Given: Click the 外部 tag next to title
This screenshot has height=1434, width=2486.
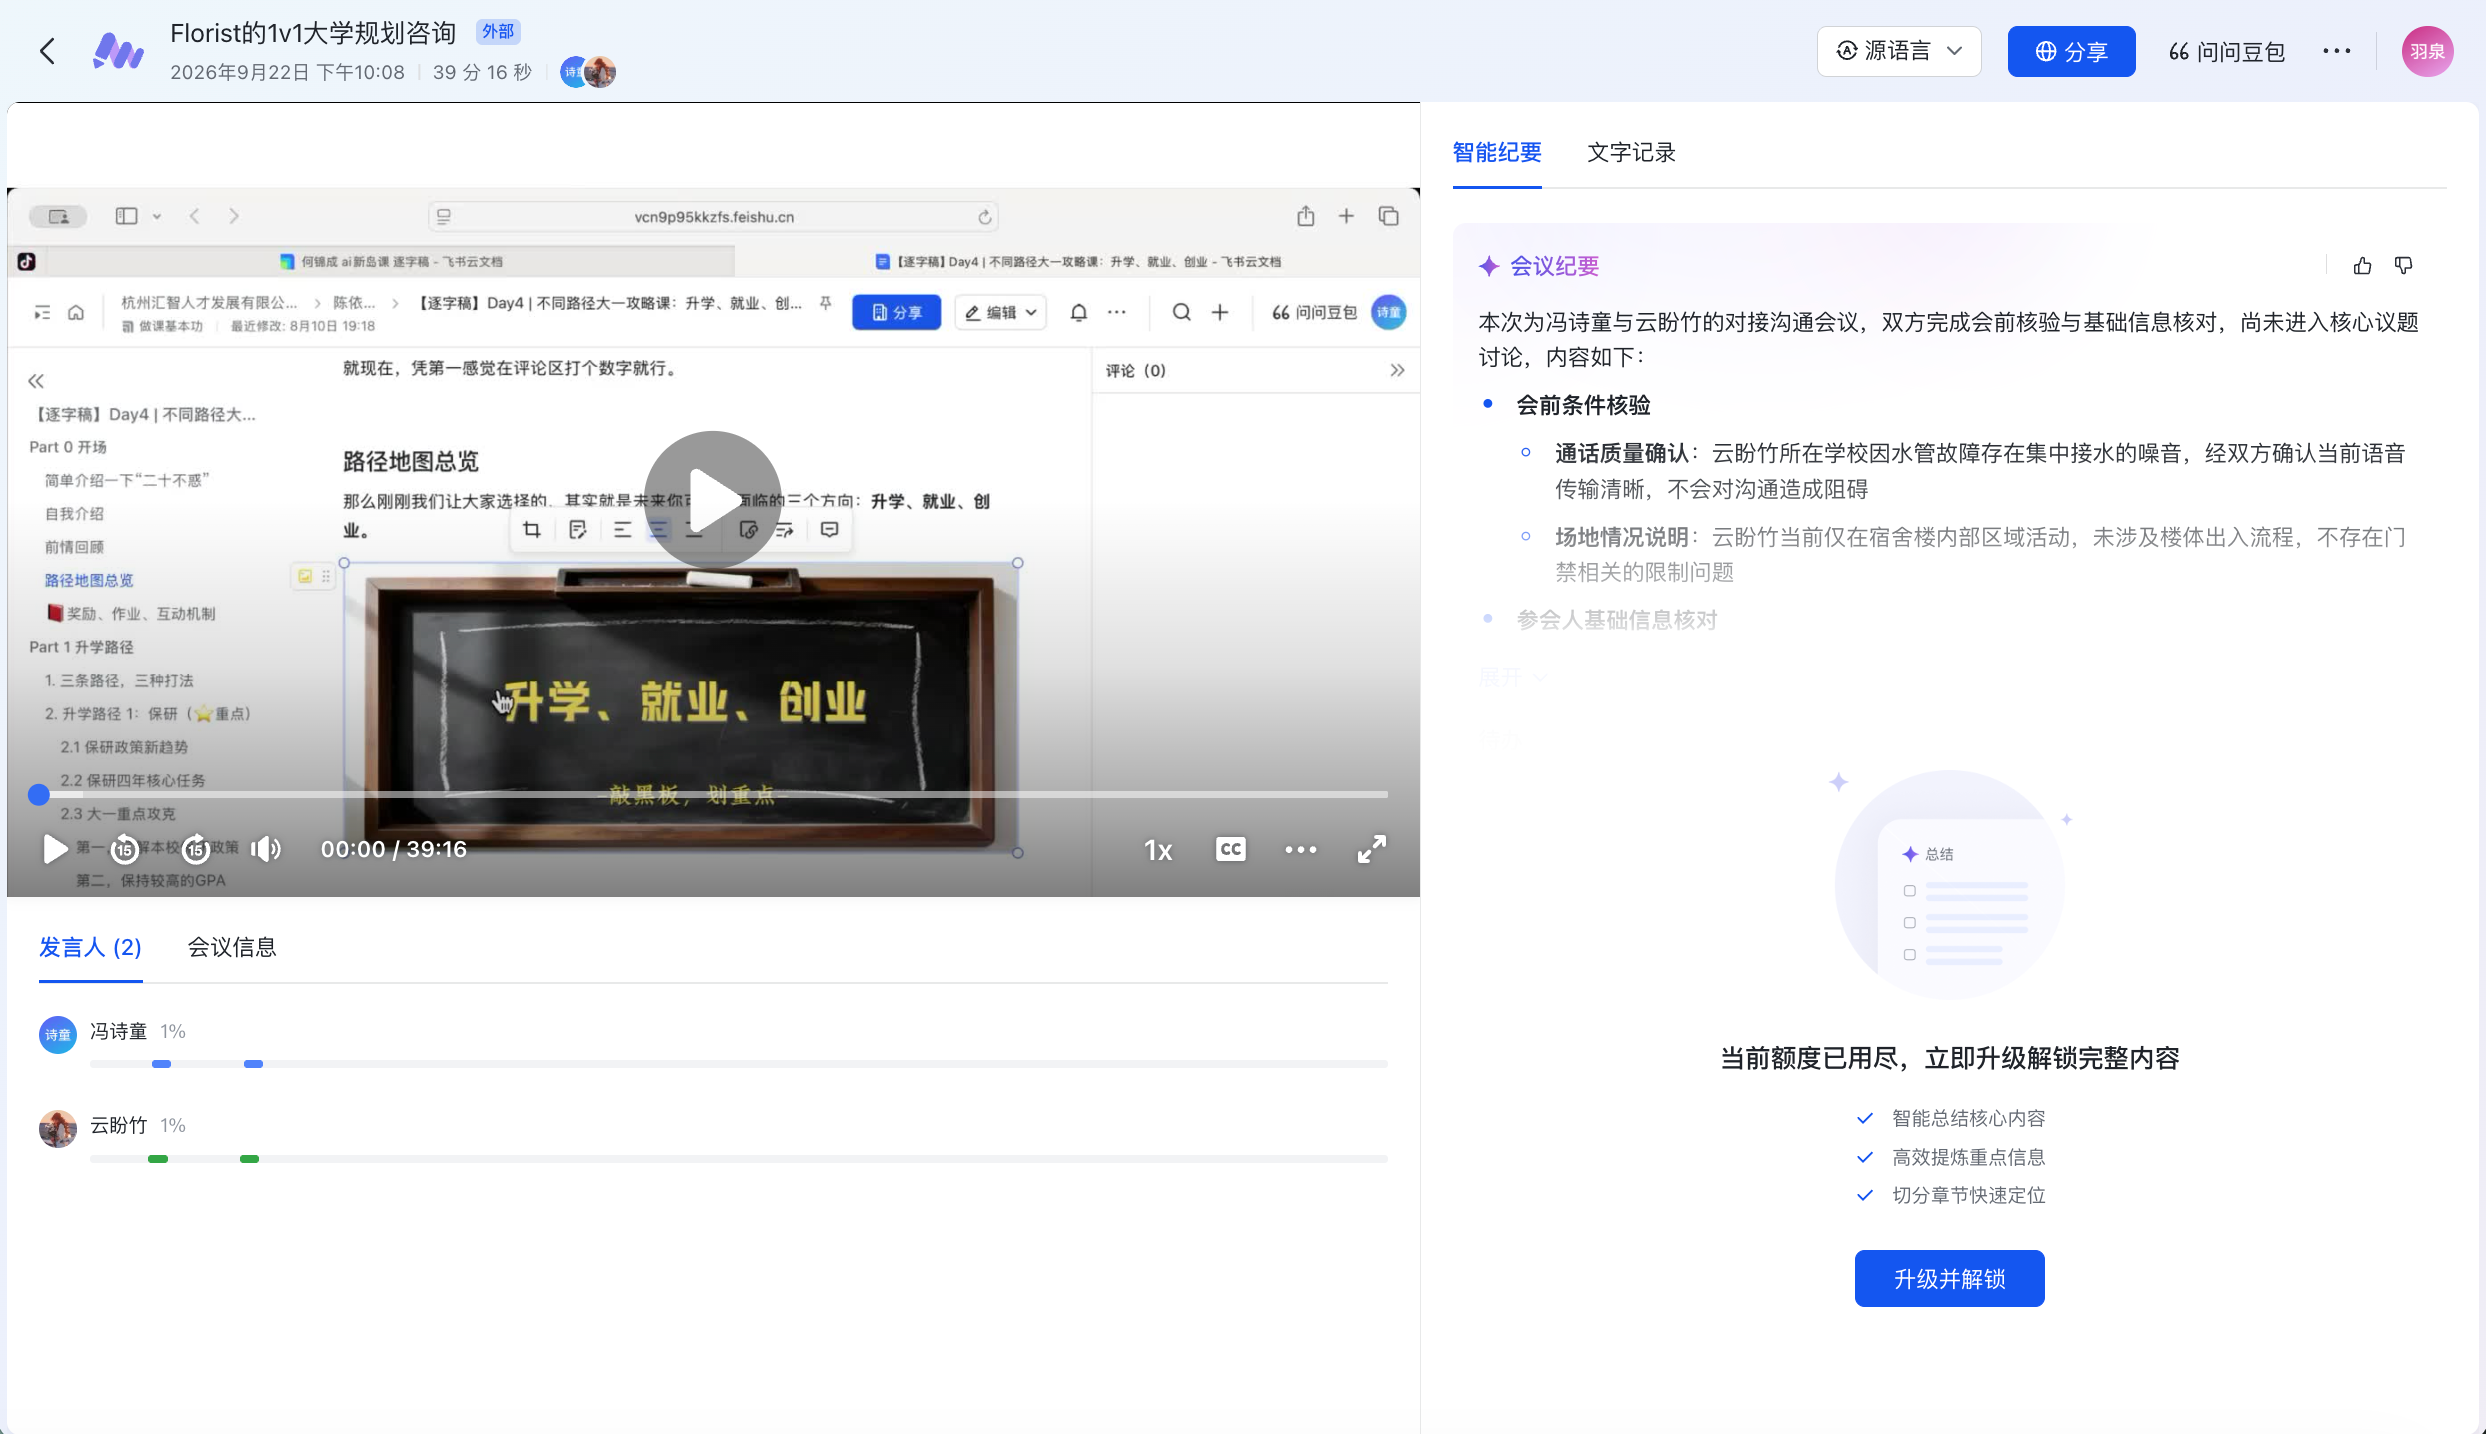Looking at the screenshot, I should [x=498, y=32].
